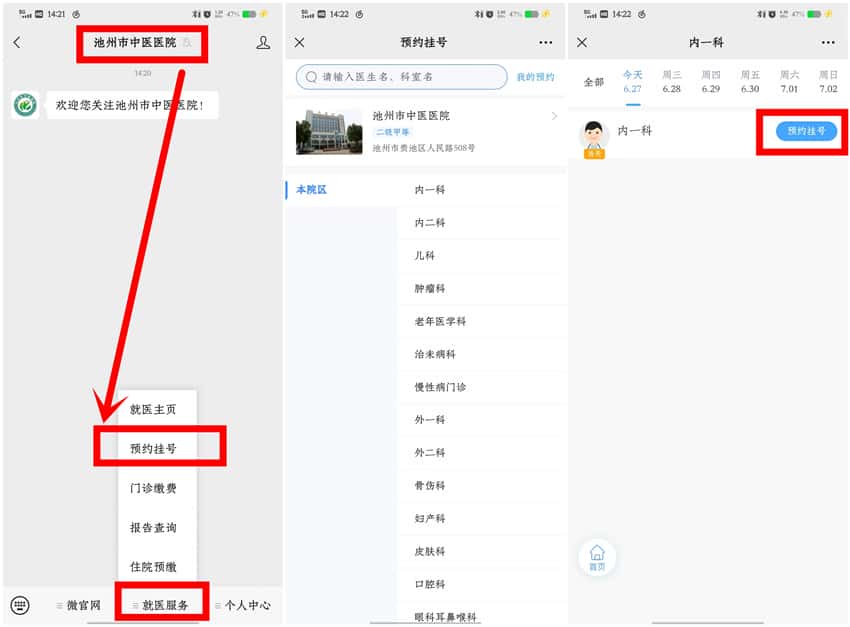Open the 我的预约 link
850x627 pixels.
tap(535, 77)
